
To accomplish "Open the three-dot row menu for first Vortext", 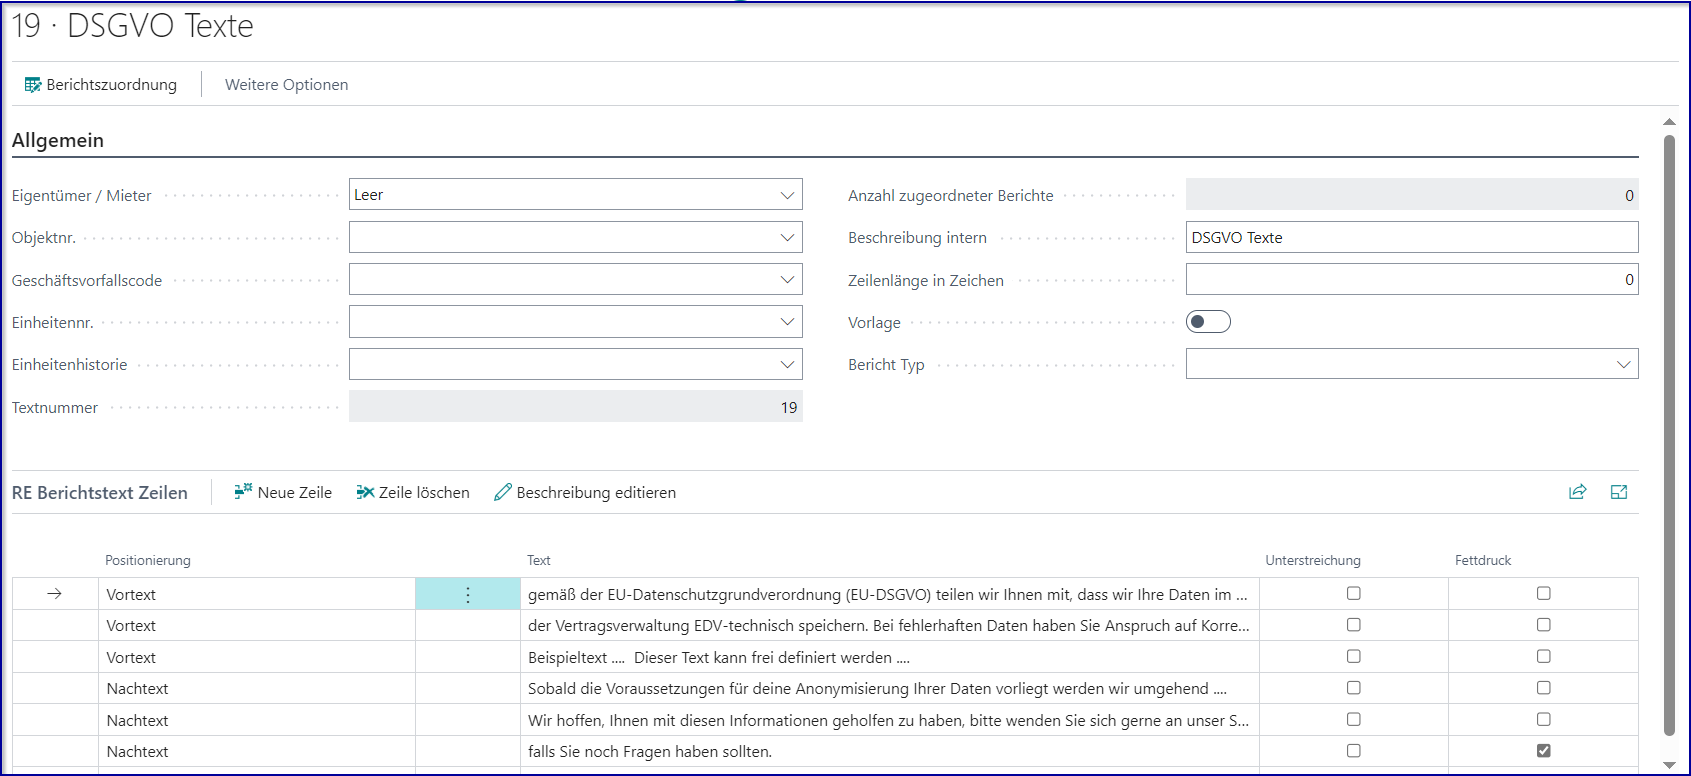I will [467, 595].
